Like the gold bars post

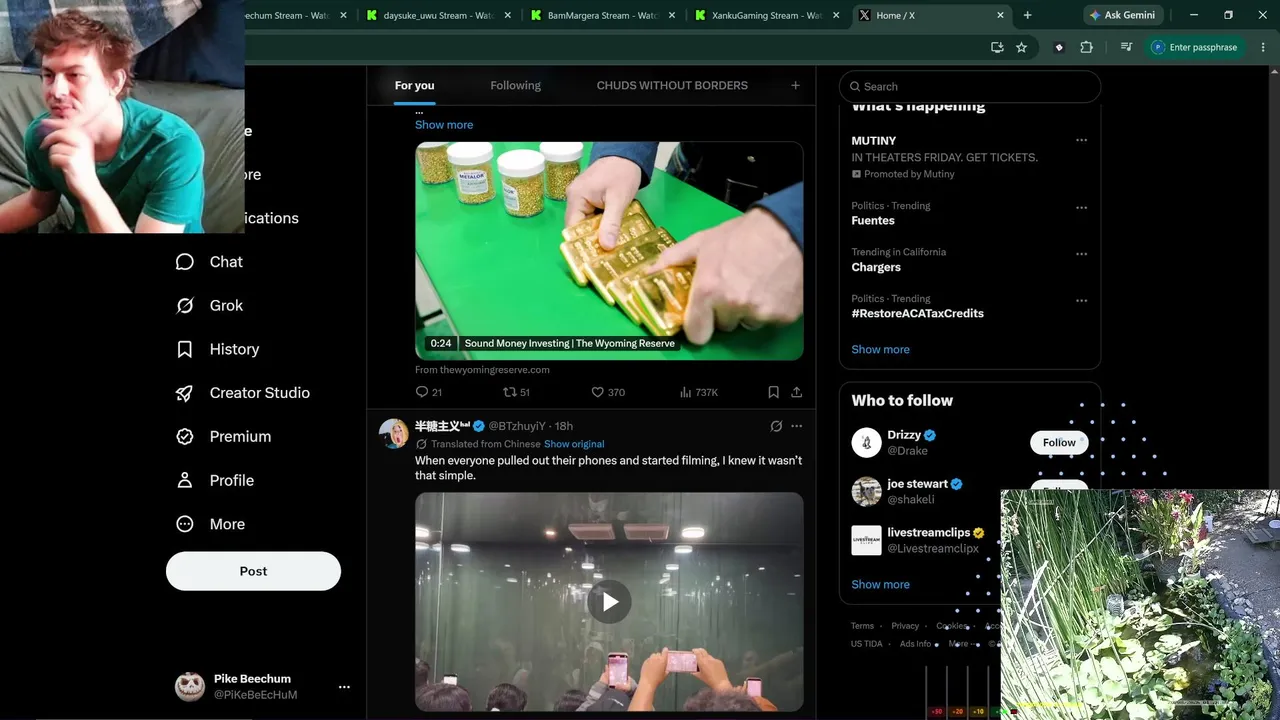point(608,392)
